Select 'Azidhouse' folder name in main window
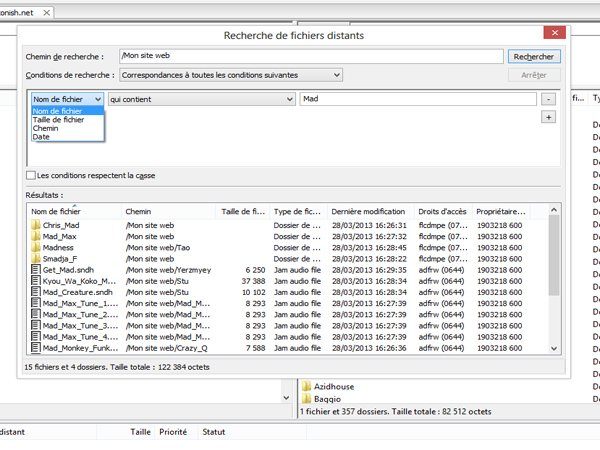This screenshot has width=600, height=450. [334, 386]
